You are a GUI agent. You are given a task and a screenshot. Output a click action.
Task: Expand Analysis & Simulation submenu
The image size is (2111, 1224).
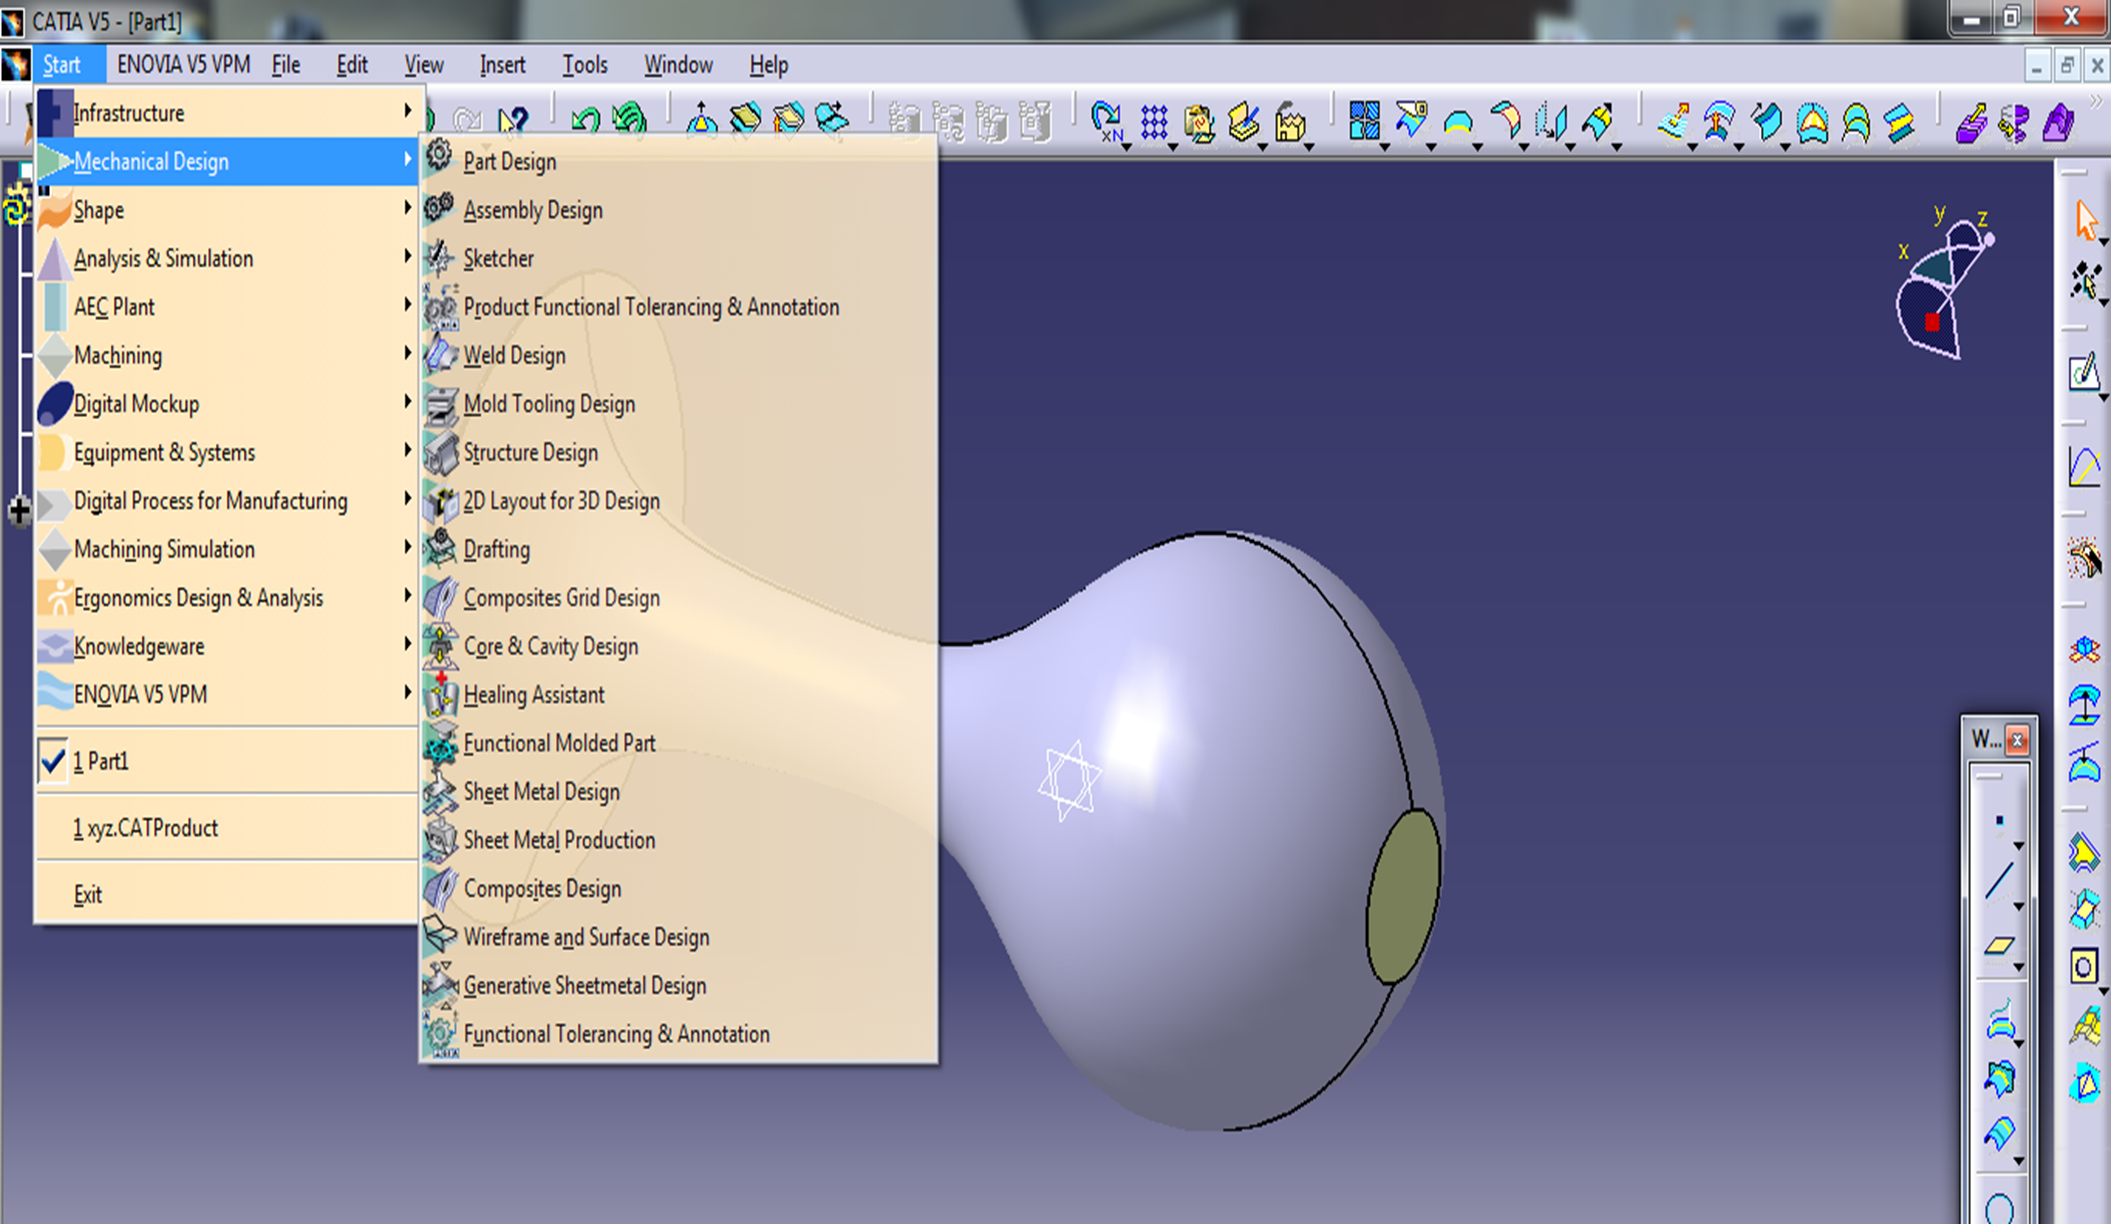(x=163, y=259)
